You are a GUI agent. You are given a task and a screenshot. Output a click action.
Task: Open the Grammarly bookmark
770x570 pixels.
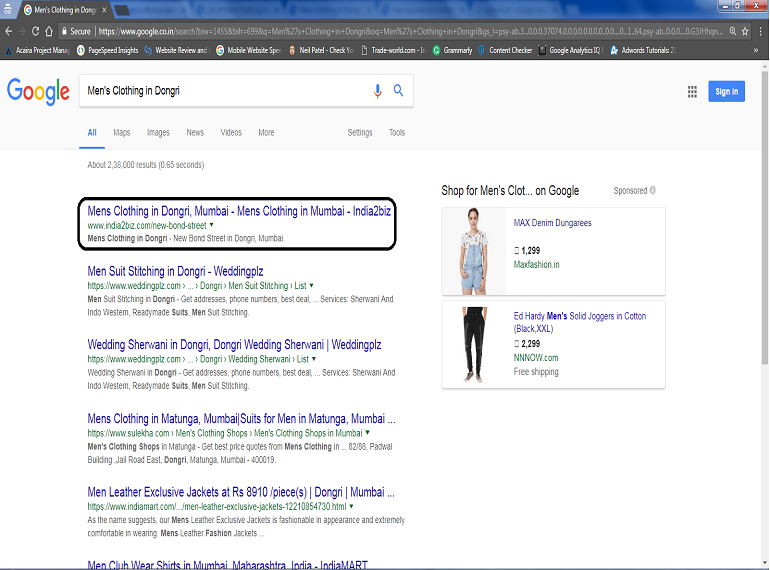[452, 50]
